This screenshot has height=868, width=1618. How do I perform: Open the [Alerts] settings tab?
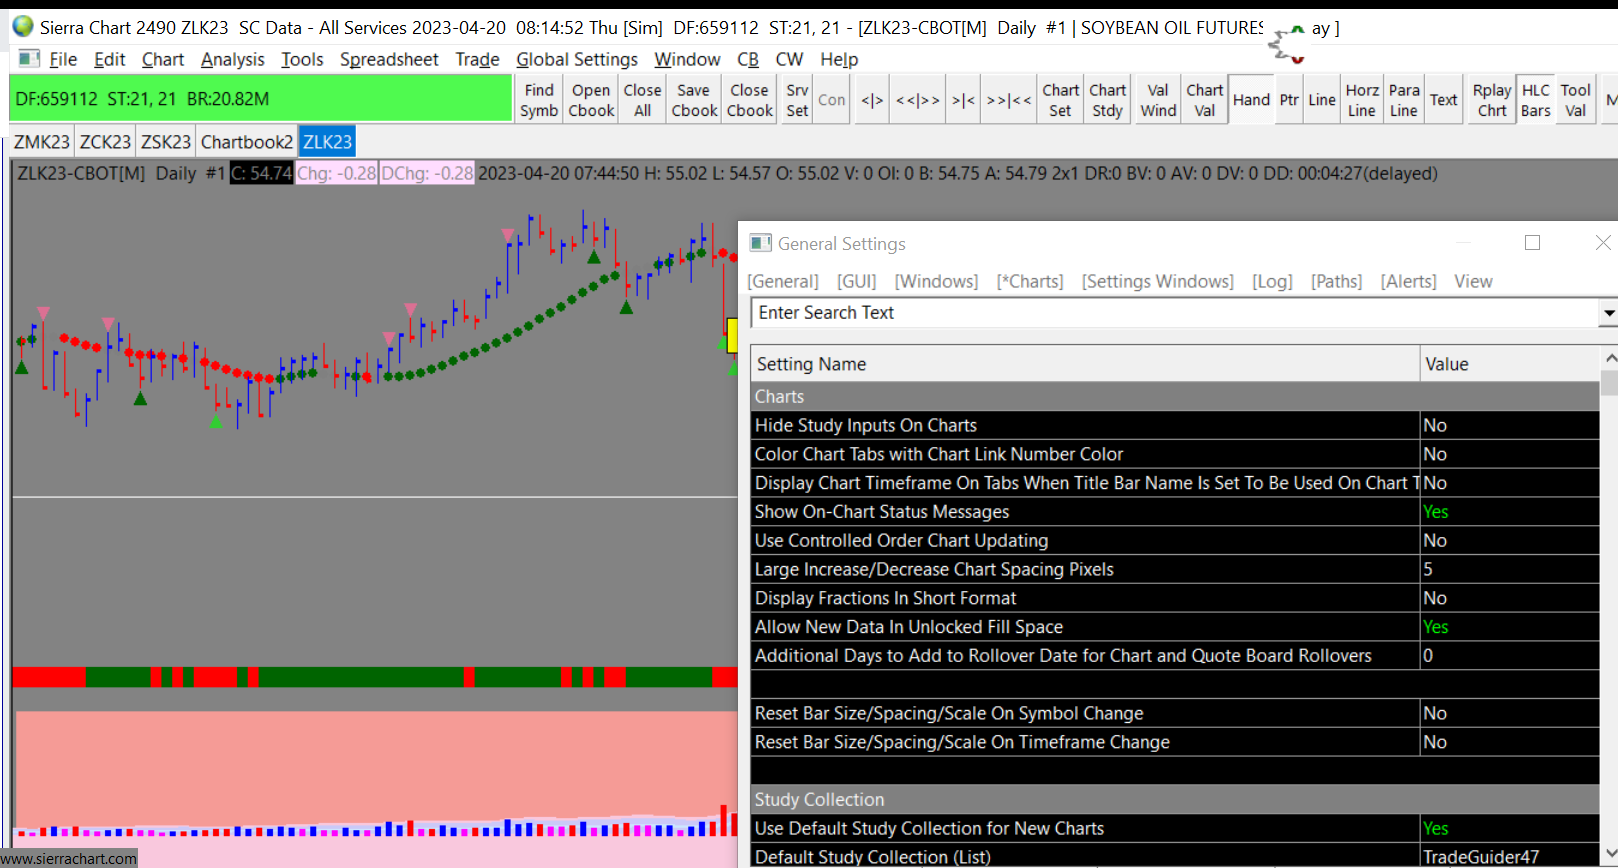coord(1408,282)
